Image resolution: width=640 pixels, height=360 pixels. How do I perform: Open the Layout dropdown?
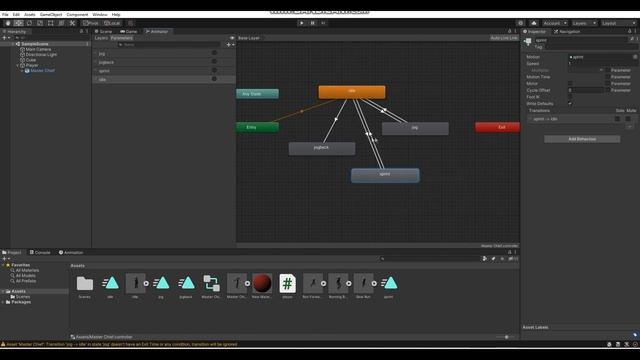[618, 23]
